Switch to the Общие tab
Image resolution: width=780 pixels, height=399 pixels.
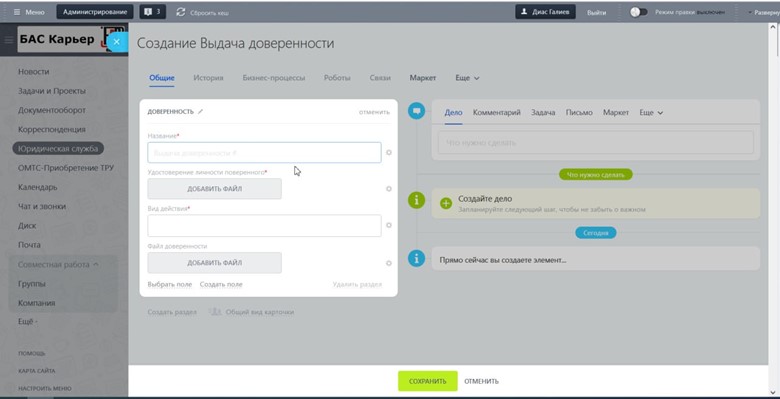tap(162, 78)
